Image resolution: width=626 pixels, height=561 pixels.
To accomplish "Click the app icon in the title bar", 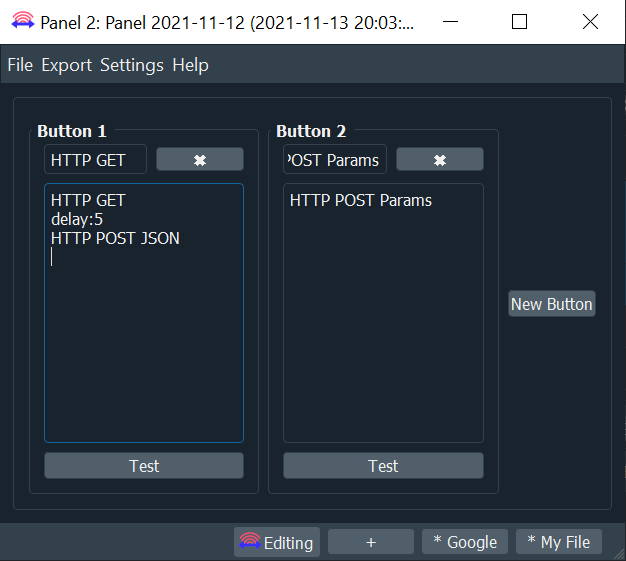I will click(x=21, y=22).
